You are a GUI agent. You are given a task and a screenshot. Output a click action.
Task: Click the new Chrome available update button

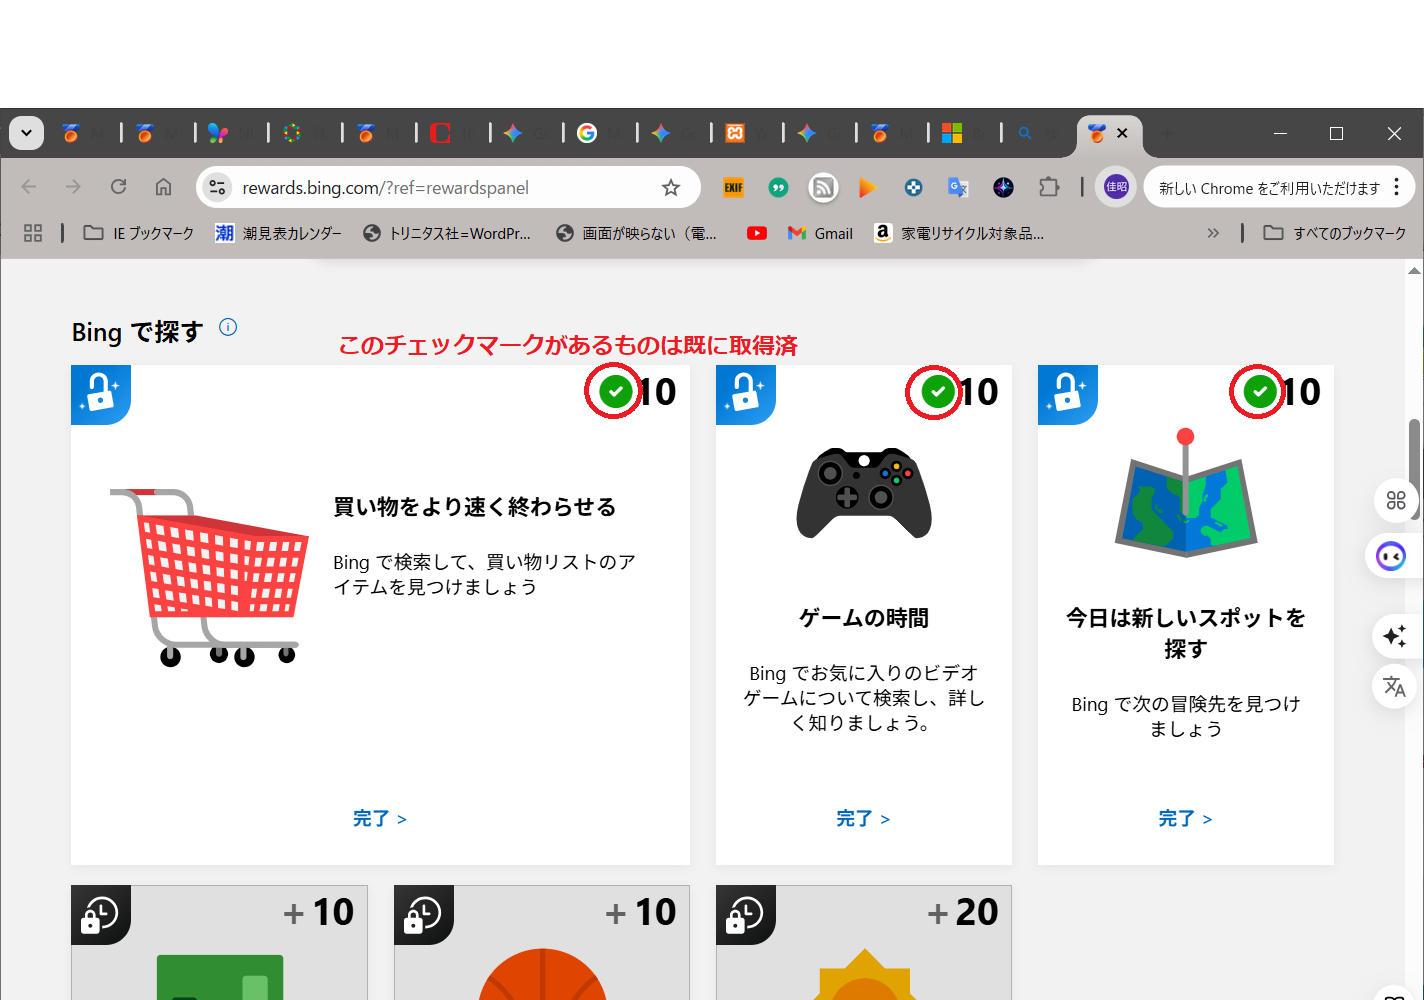1268,188
